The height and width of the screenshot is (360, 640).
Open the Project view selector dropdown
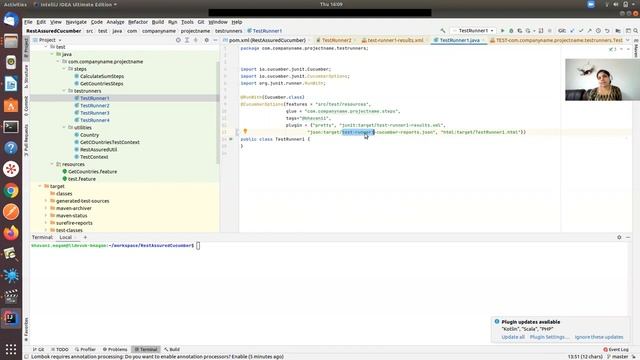(x=47, y=40)
